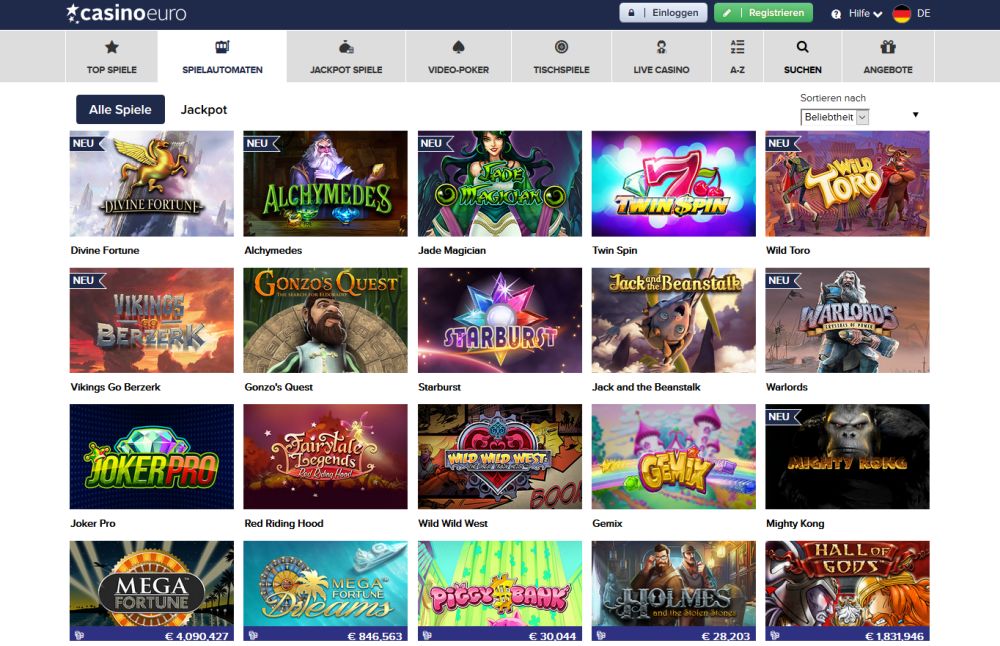This screenshot has width=1000, height=646.
Task: Click the € 1,831,946 jackpot amount
Action: (x=894, y=636)
